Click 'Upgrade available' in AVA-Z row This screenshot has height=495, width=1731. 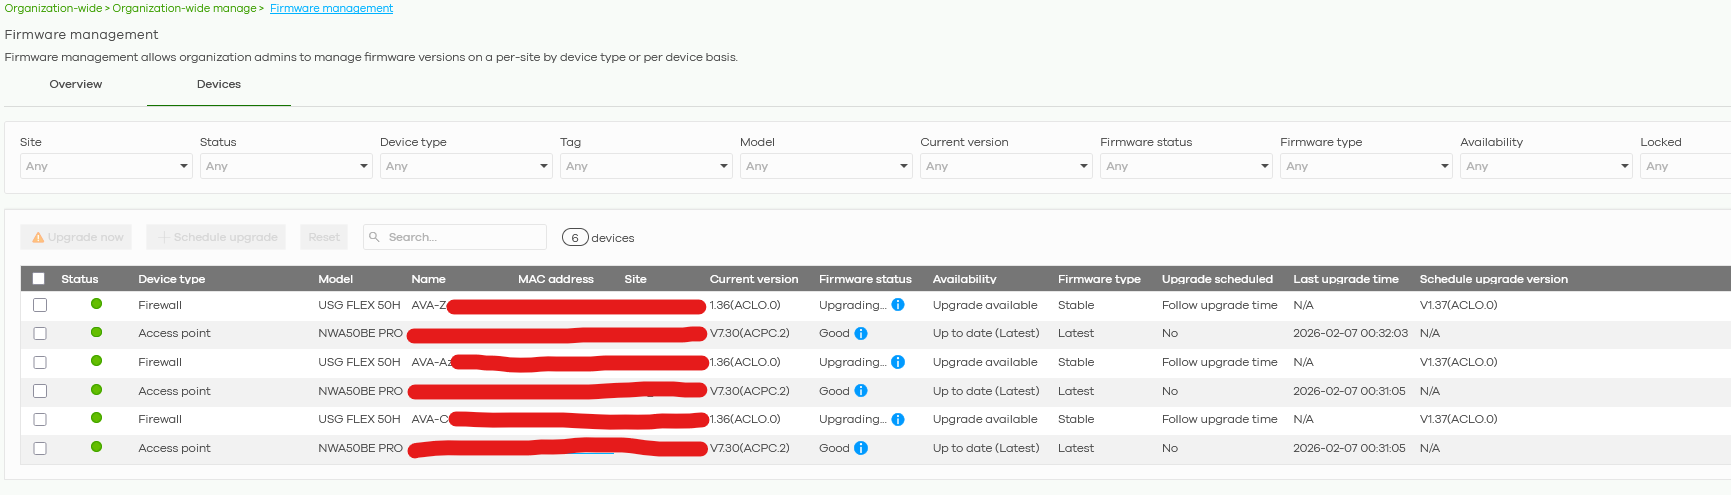coord(985,305)
